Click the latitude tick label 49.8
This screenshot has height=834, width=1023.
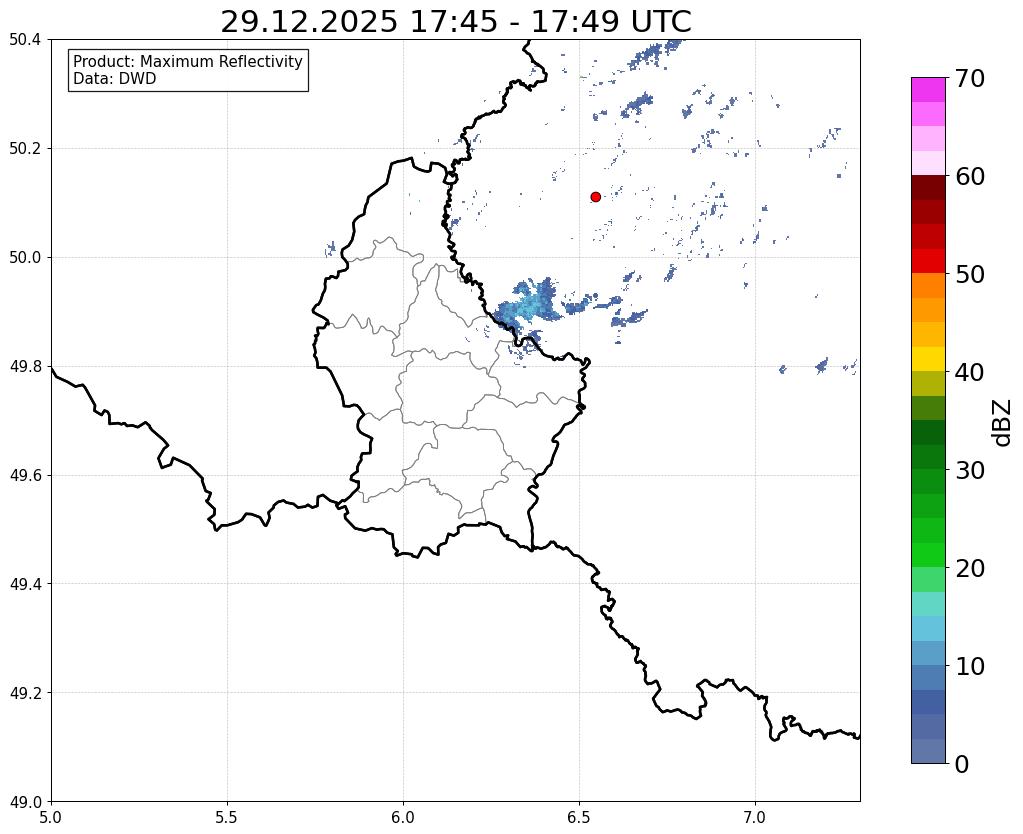pyautogui.click(x=25, y=367)
